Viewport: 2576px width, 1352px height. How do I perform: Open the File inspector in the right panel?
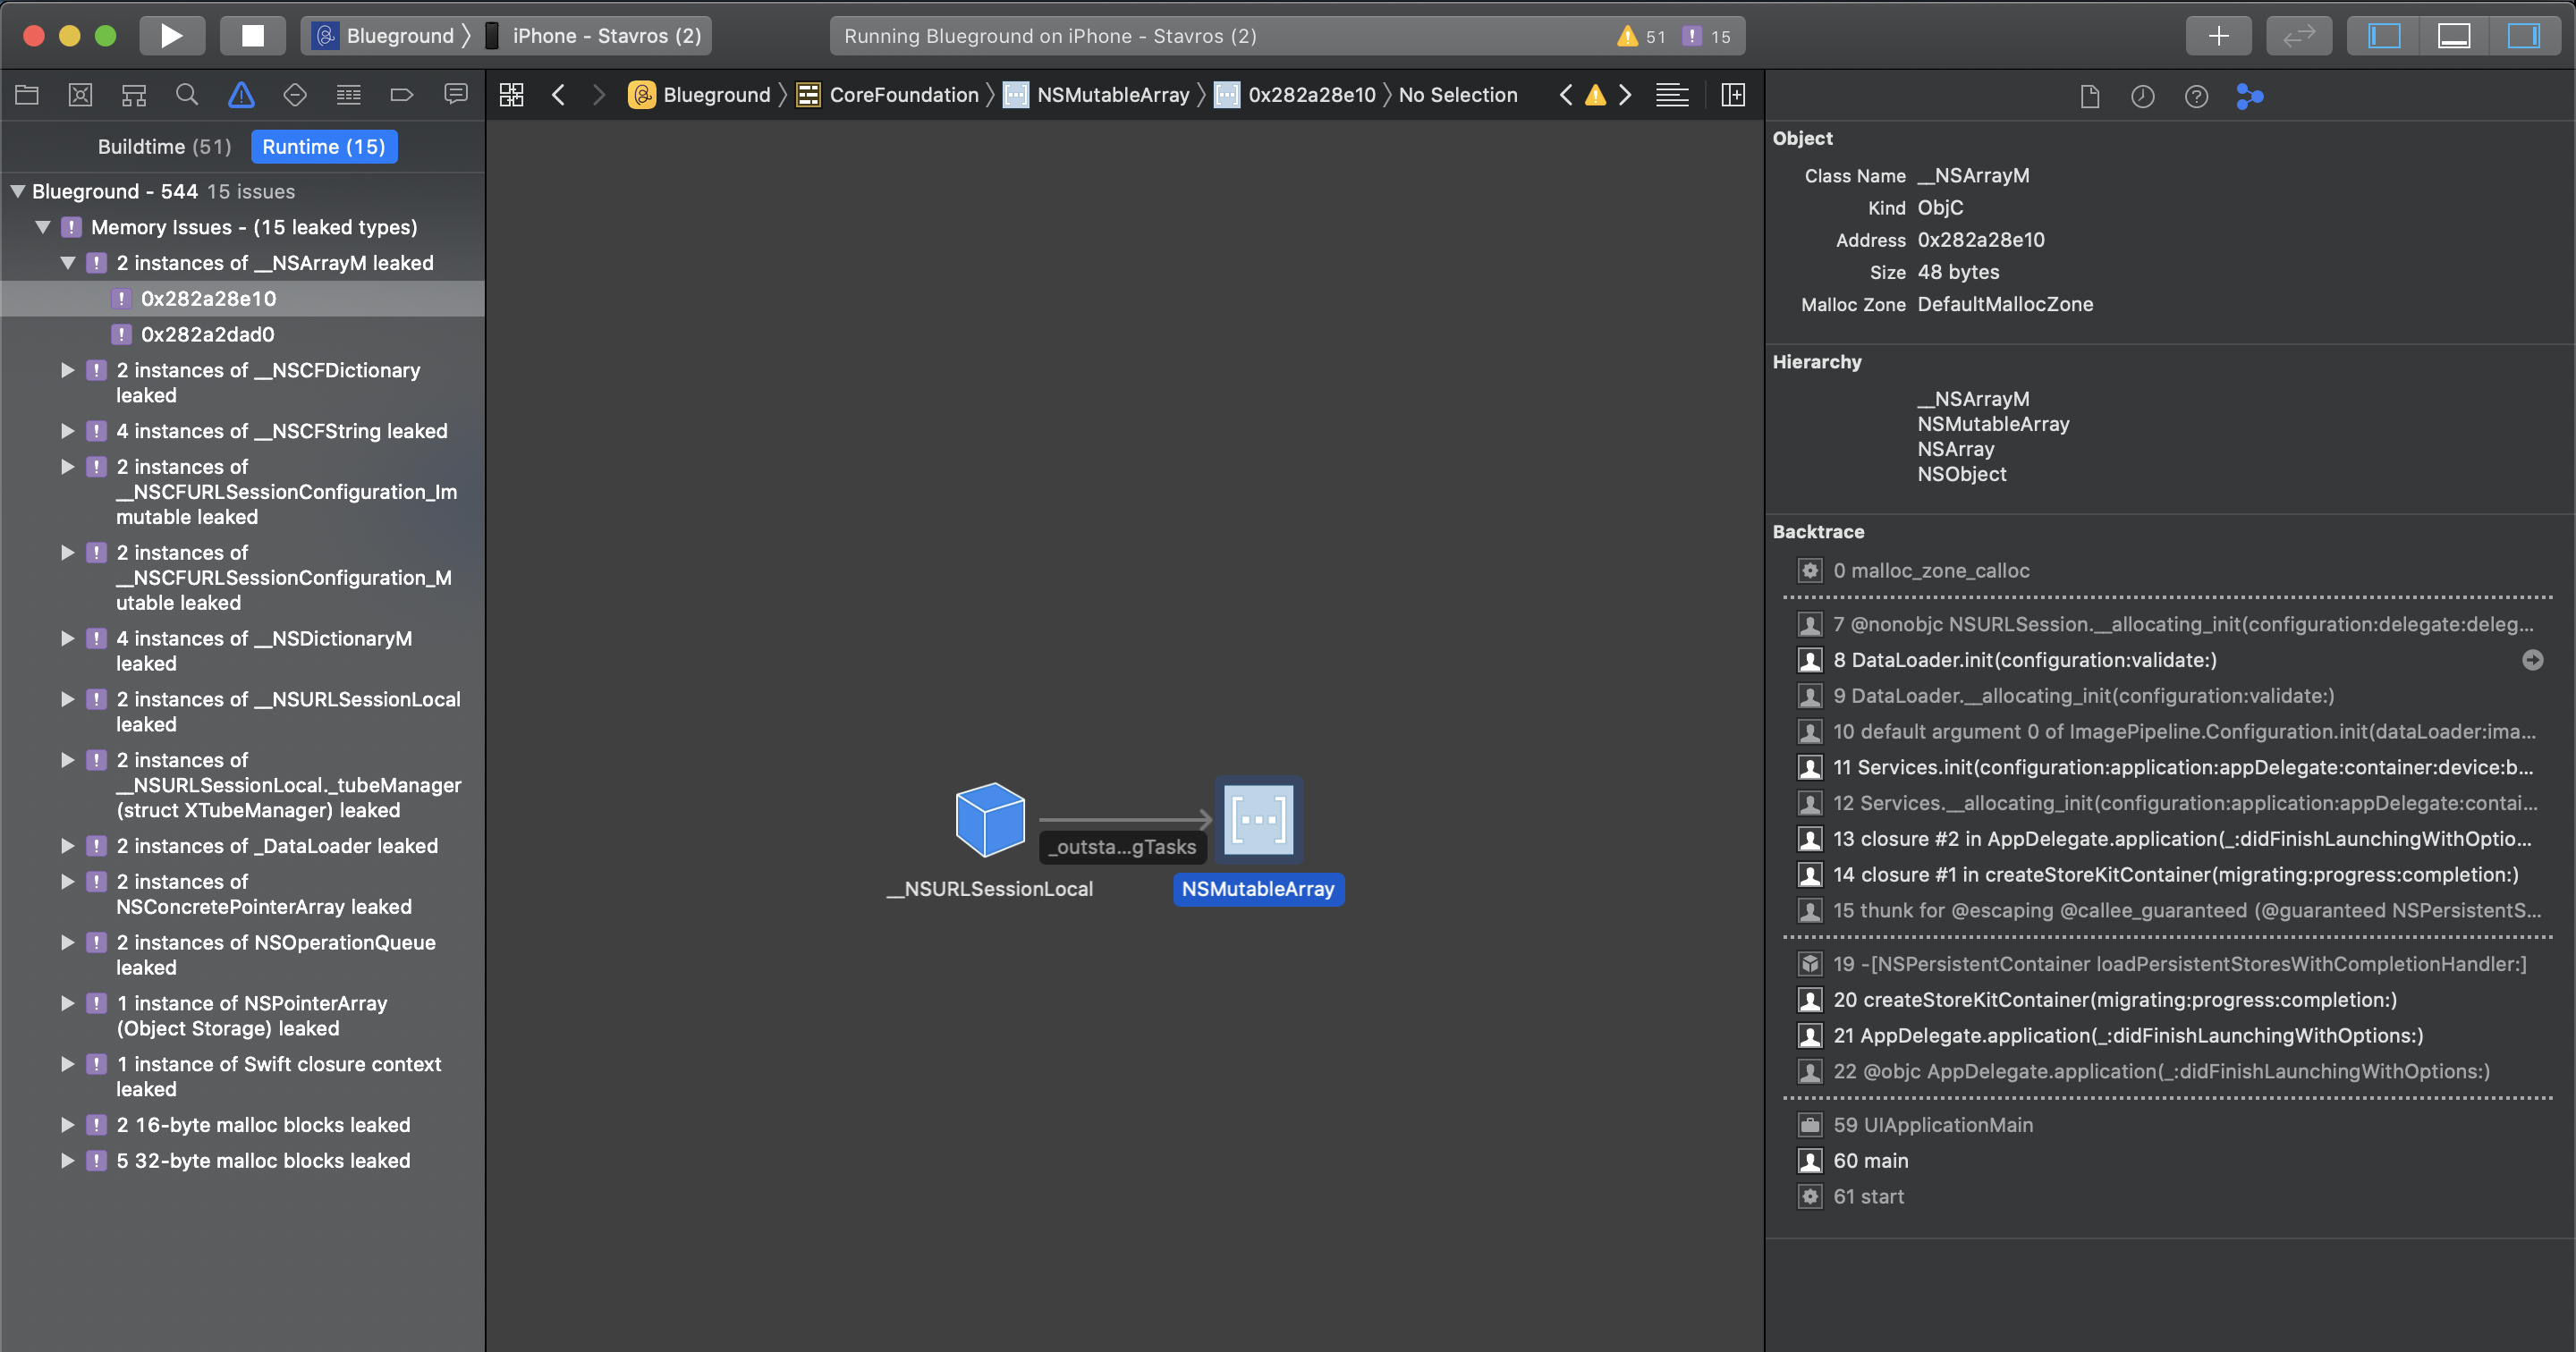click(2090, 96)
